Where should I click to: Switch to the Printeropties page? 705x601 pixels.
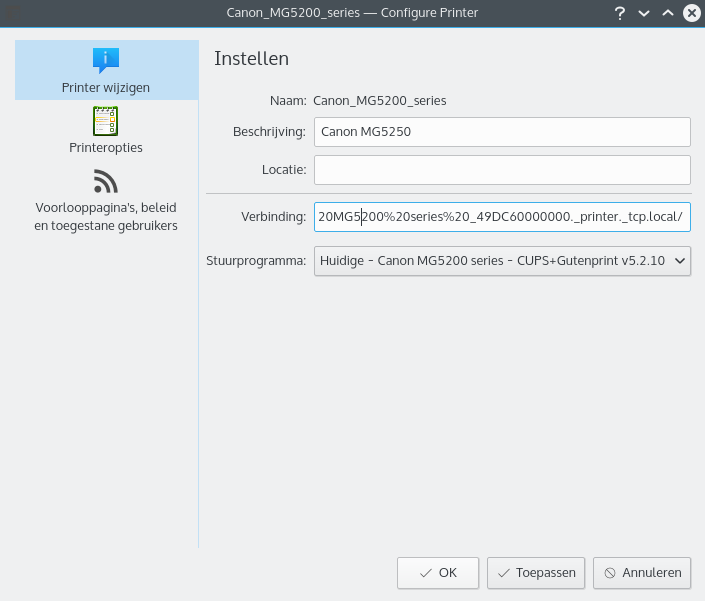[x=106, y=147]
